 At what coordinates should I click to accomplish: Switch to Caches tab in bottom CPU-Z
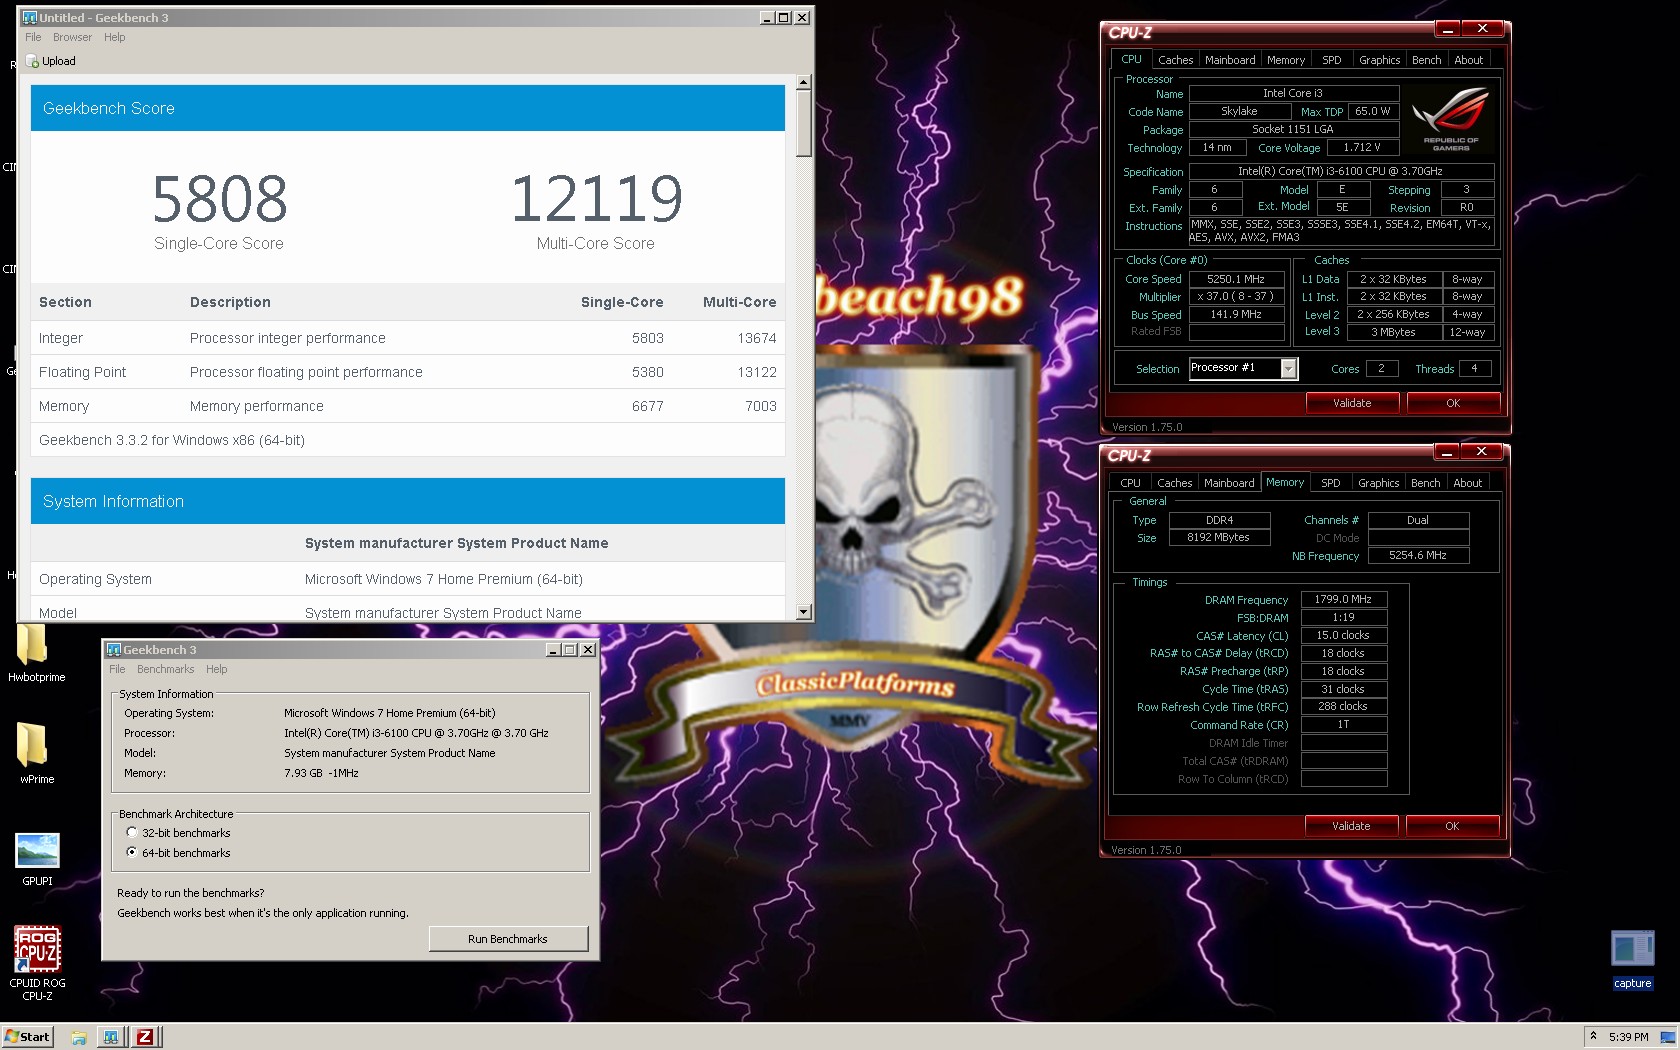pos(1174,483)
